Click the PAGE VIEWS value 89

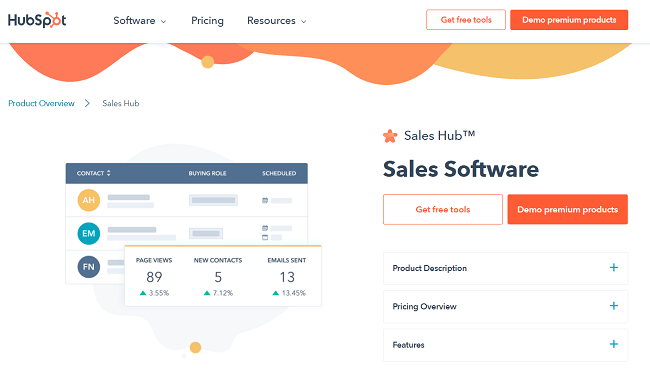pyautogui.click(x=154, y=277)
